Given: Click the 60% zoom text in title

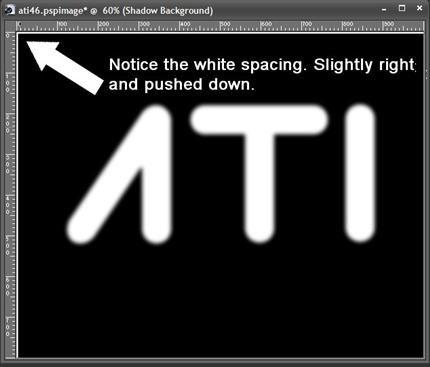Looking at the screenshot, I should (x=111, y=11).
